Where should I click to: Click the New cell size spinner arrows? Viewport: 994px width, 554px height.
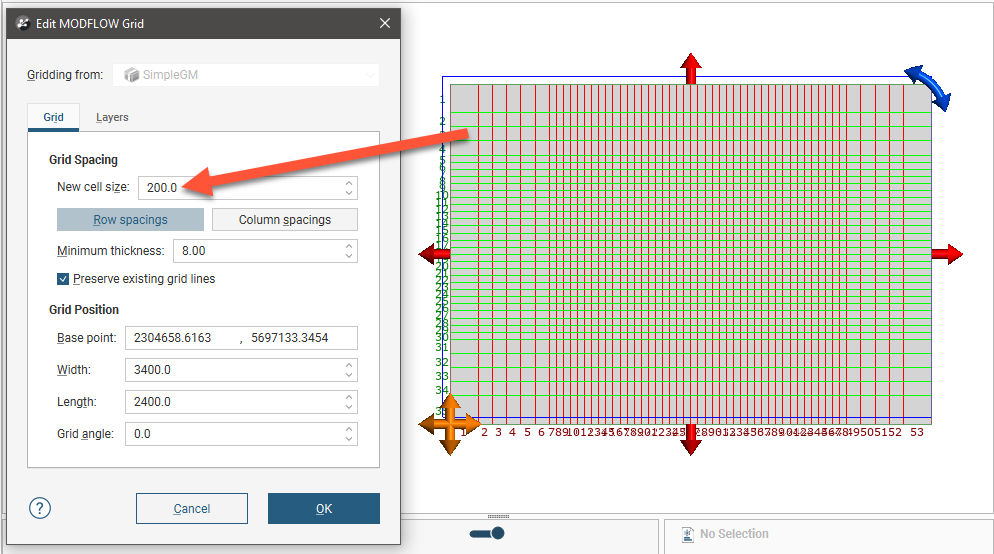pos(348,188)
